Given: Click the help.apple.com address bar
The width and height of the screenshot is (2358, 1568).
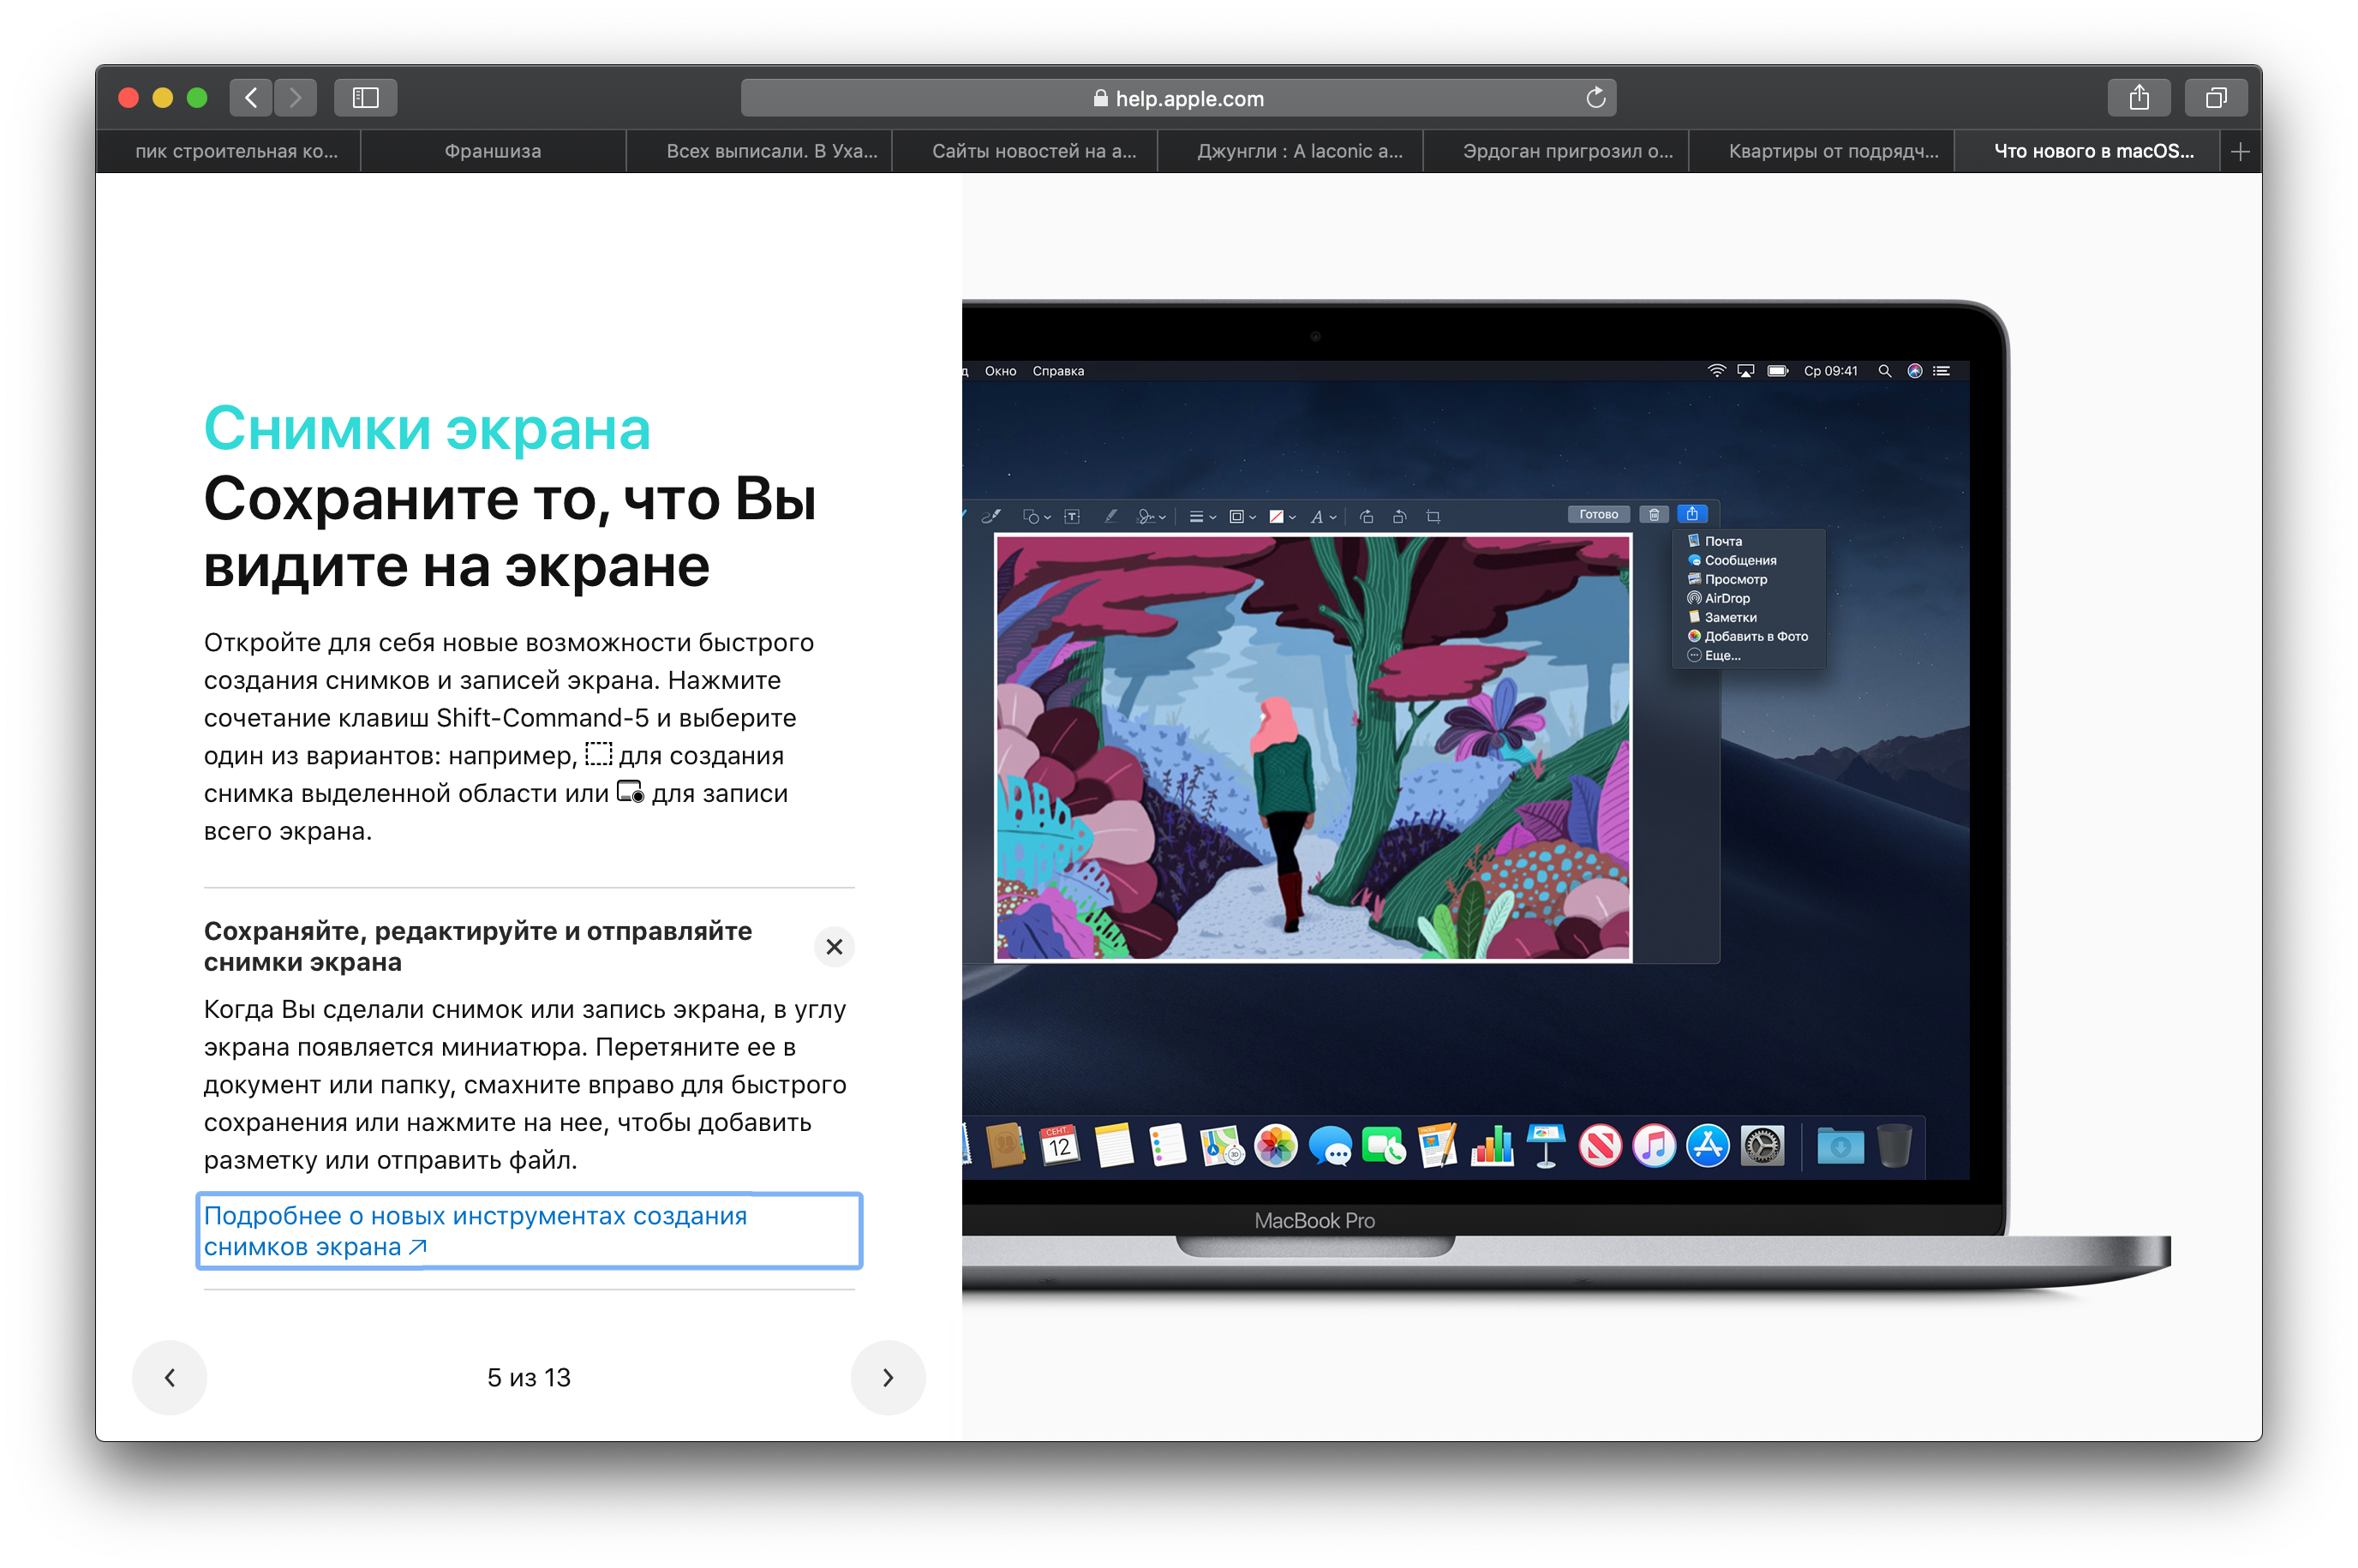Looking at the screenshot, I should click(x=1178, y=98).
